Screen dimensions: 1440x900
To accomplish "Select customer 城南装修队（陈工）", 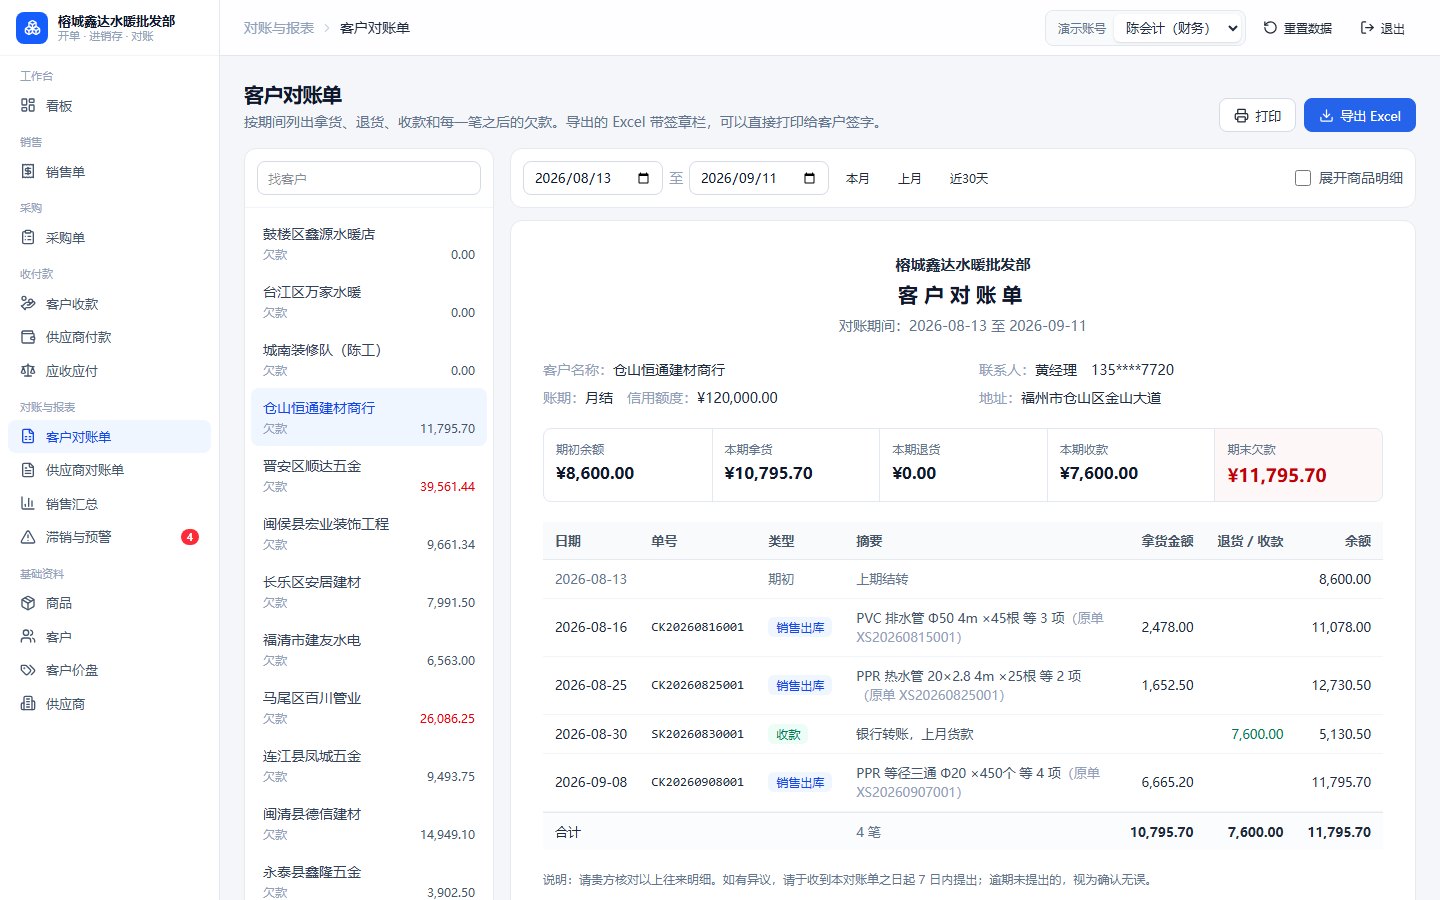I will coord(369,359).
